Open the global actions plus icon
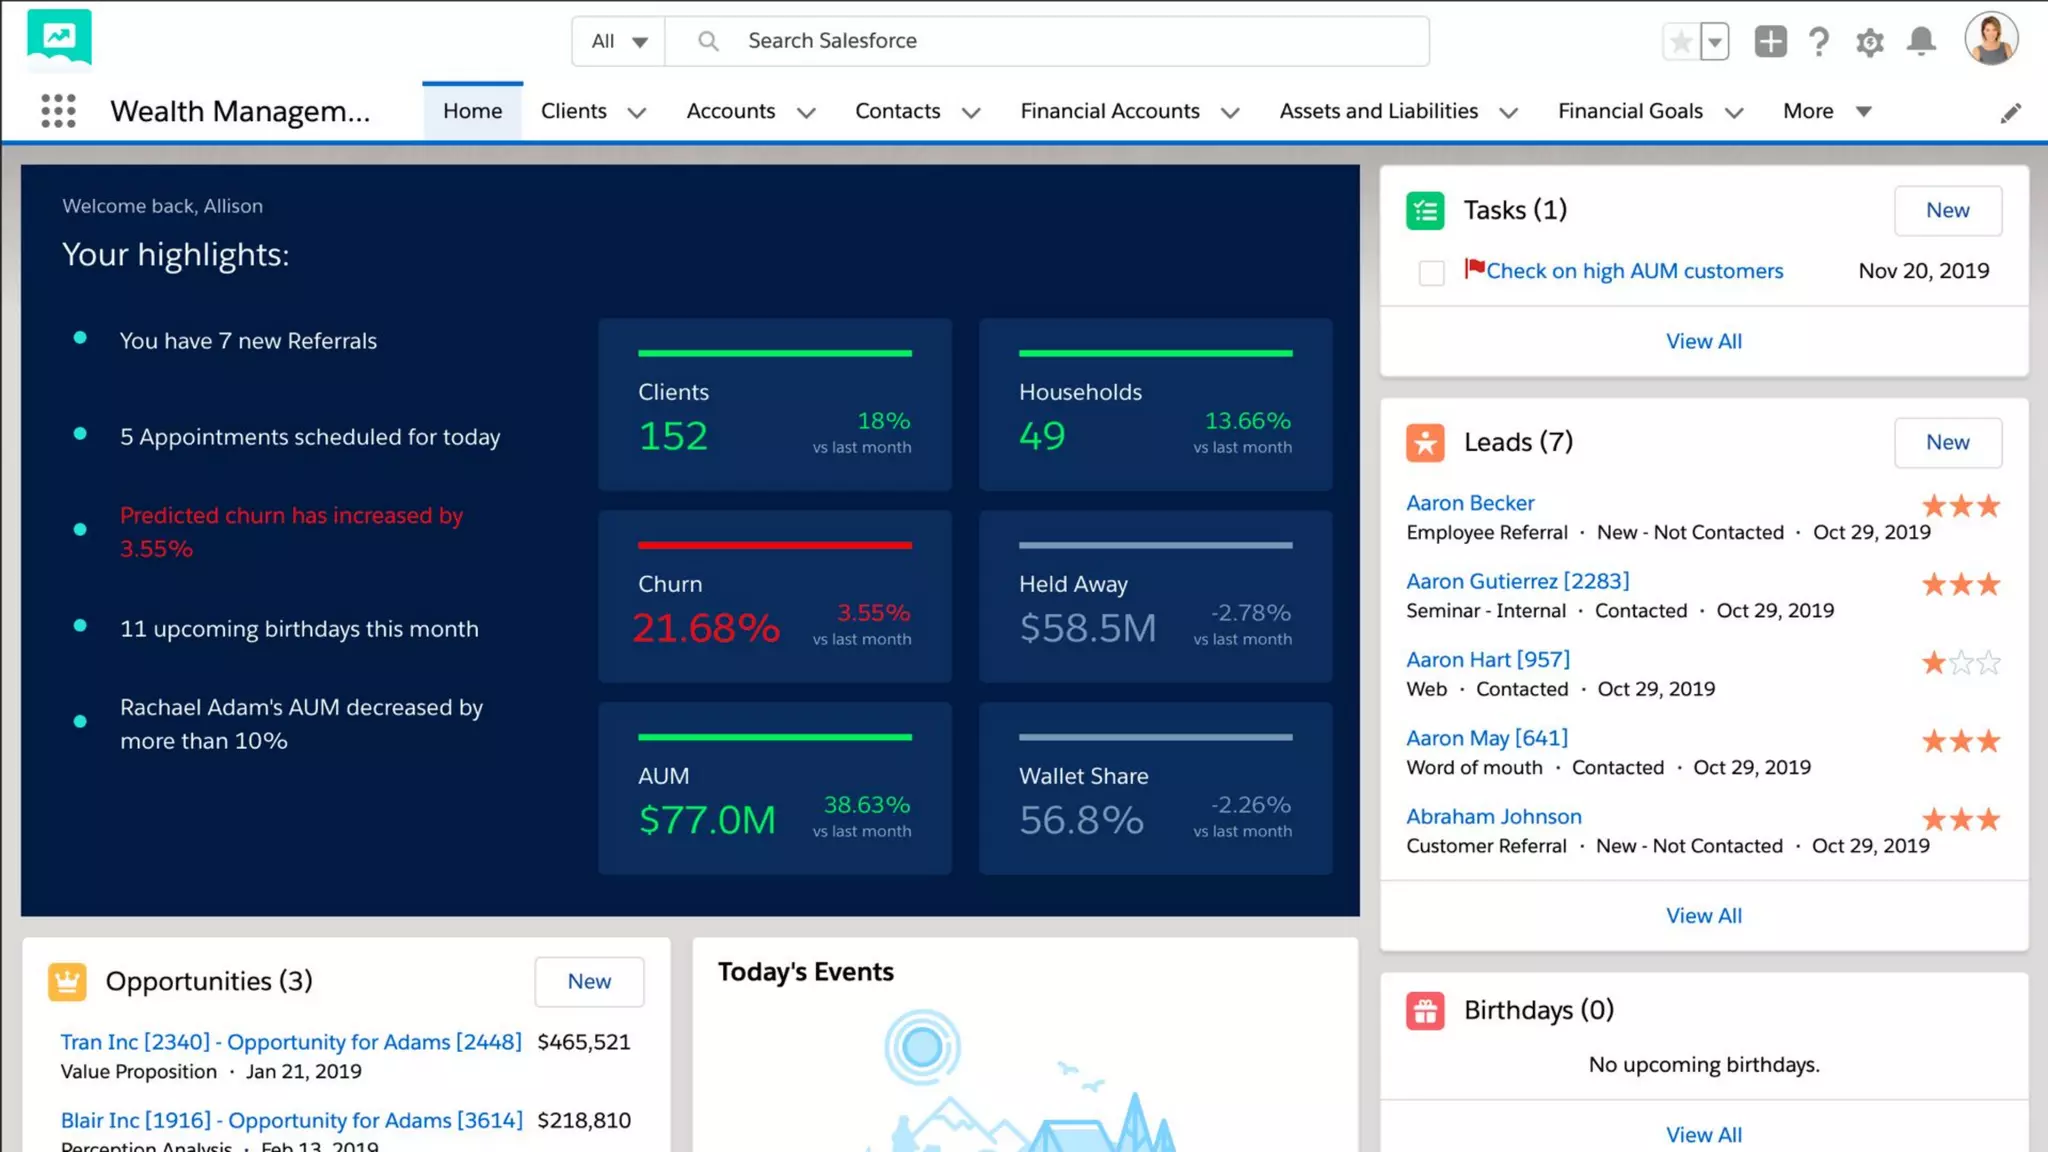Image resolution: width=2048 pixels, height=1152 pixels. [x=1770, y=42]
